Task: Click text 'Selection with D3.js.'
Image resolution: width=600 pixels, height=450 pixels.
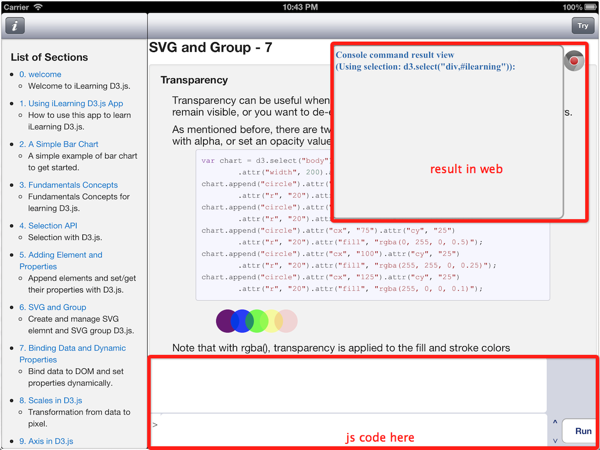Action: coord(65,238)
